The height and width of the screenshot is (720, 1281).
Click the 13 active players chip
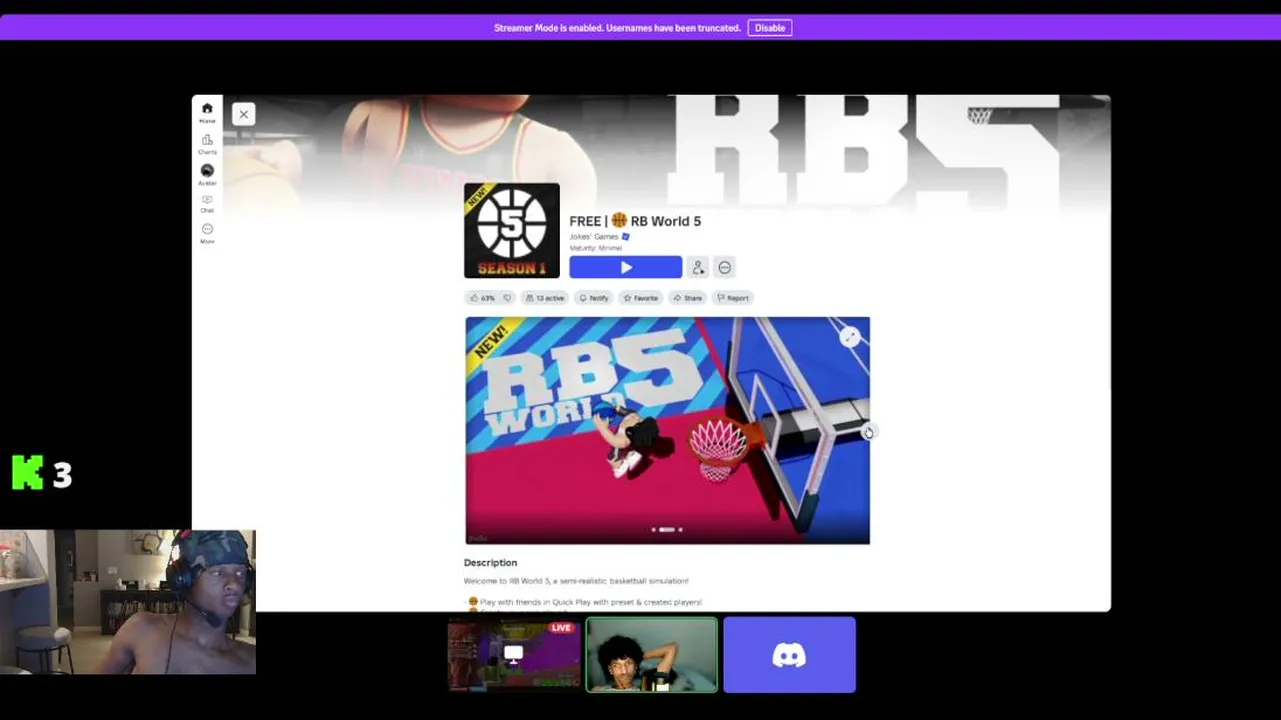545,298
